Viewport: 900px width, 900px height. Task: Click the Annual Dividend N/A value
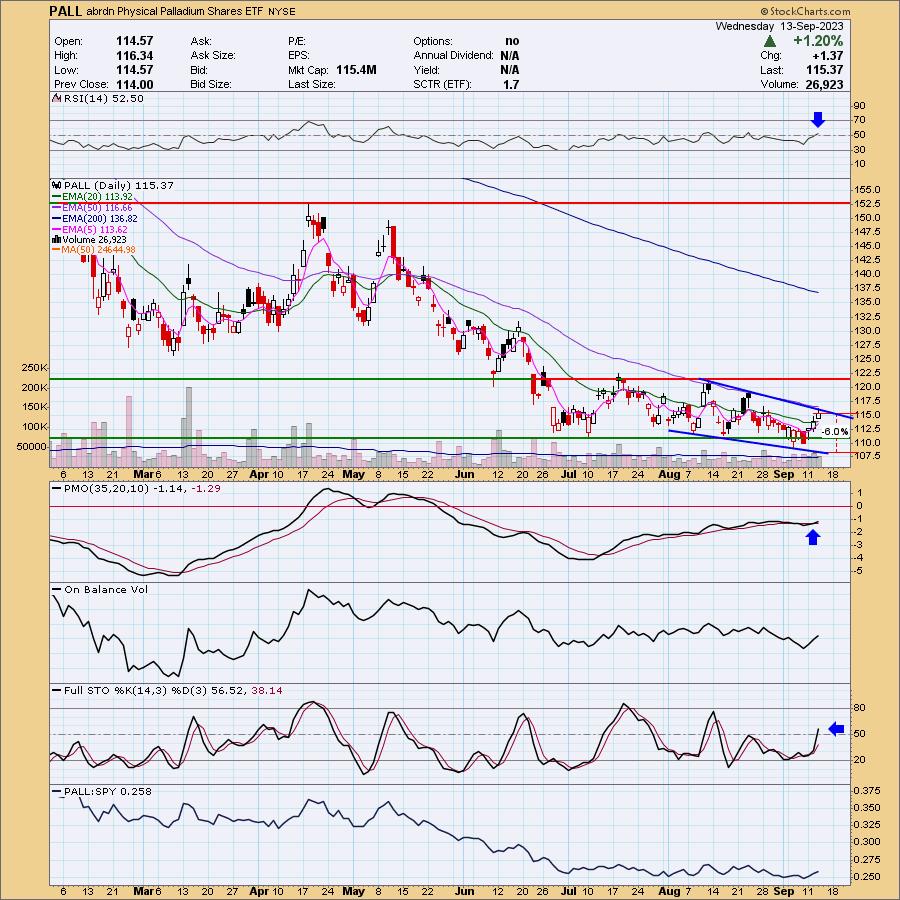(510, 56)
